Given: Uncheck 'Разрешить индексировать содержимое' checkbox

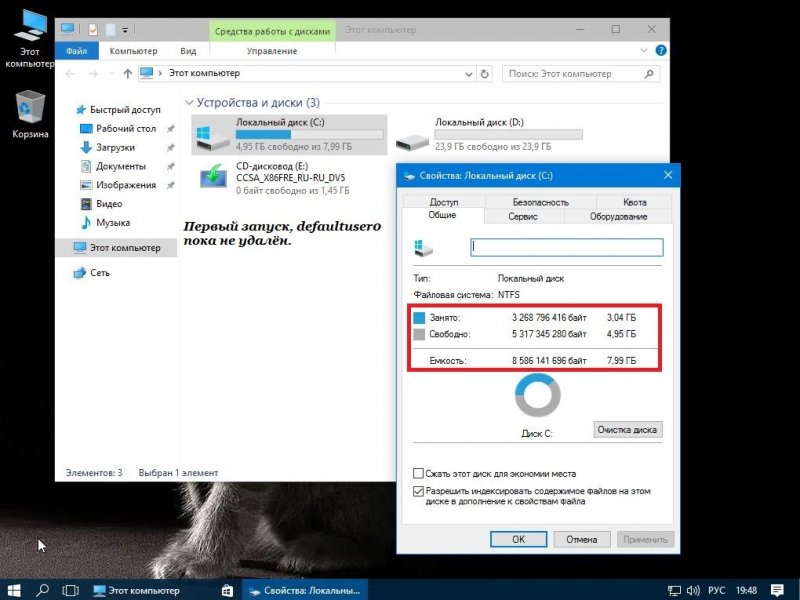Looking at the screenshot, I should [418, 491].
